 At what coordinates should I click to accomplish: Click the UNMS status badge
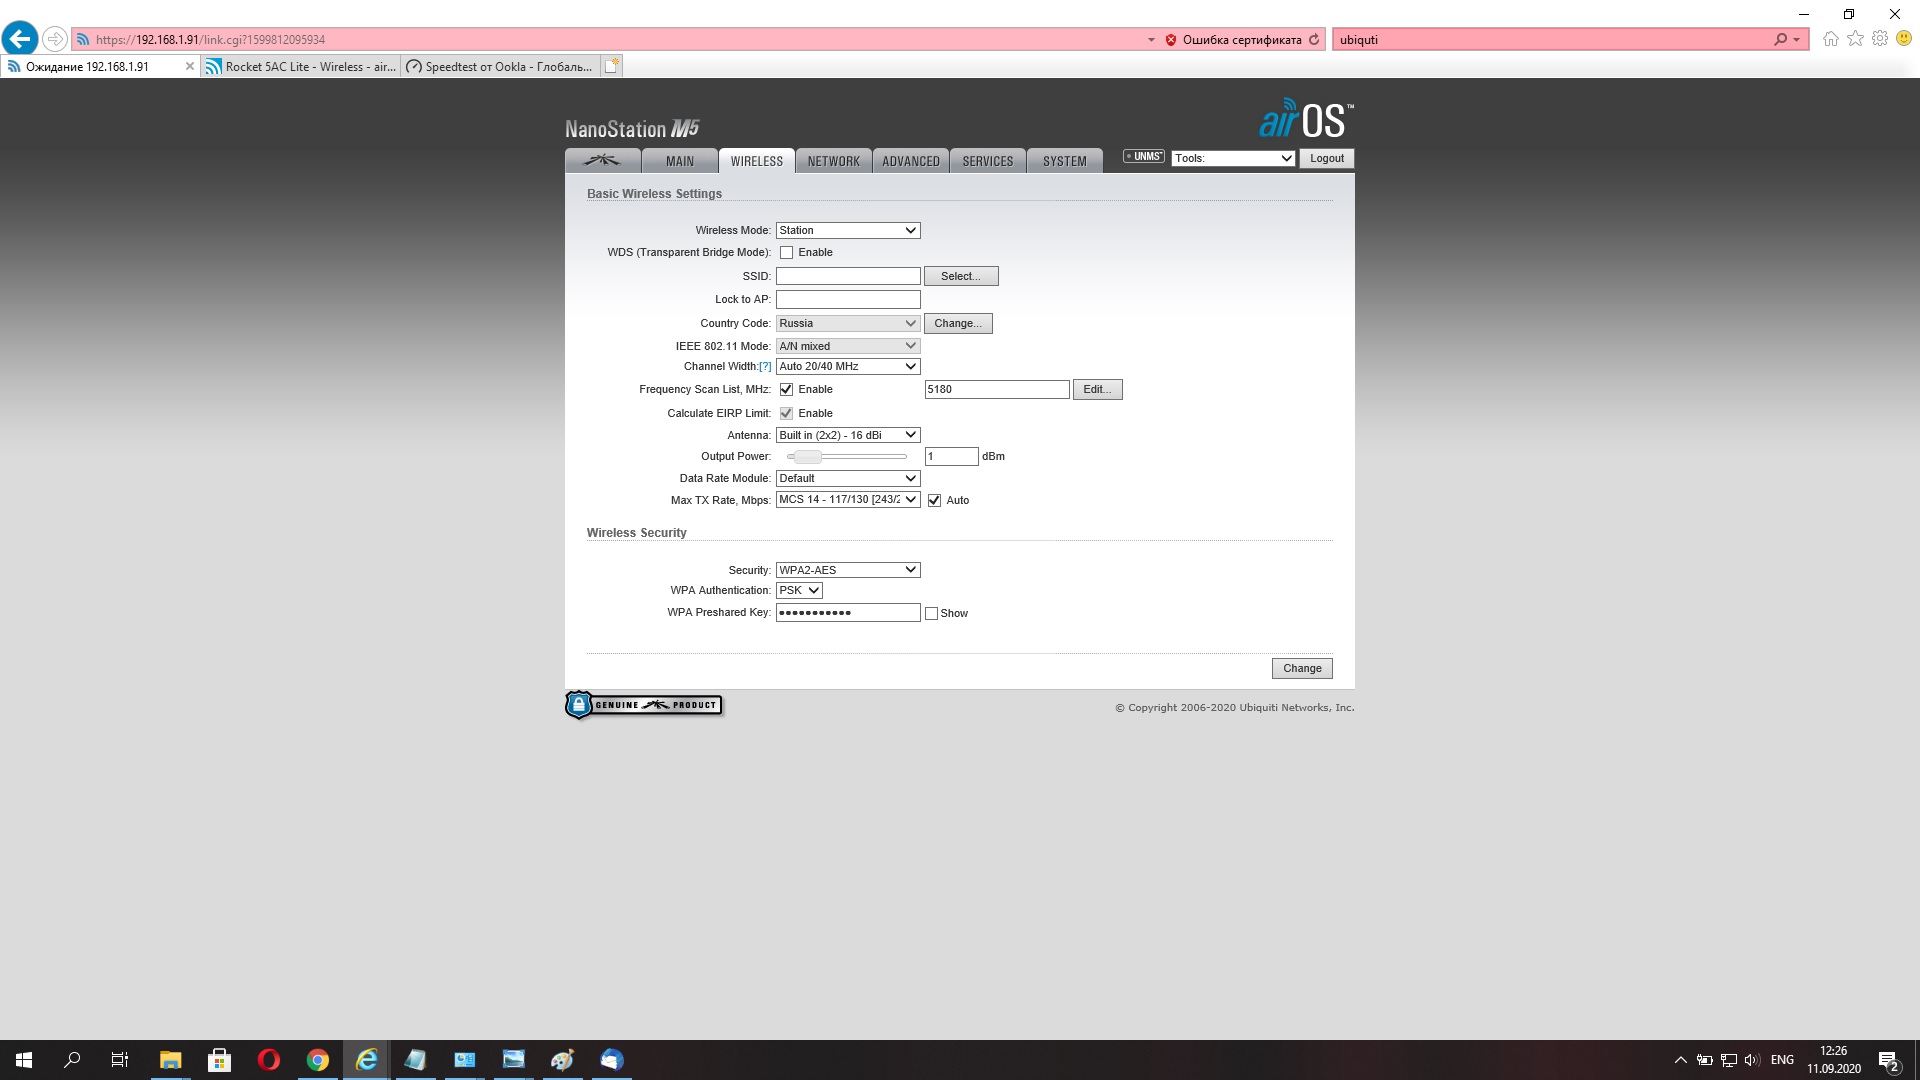pyautogui.click(x=1144, y=157)
